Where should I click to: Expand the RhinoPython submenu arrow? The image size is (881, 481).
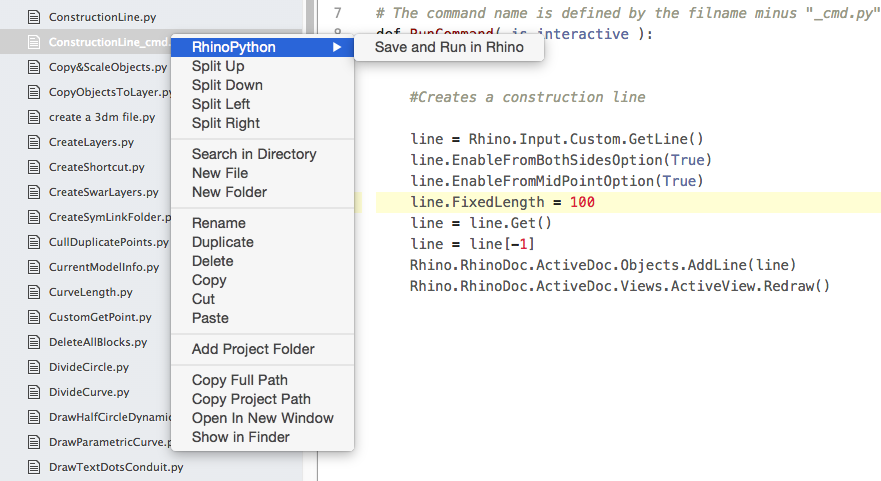(x=337, y=47)
